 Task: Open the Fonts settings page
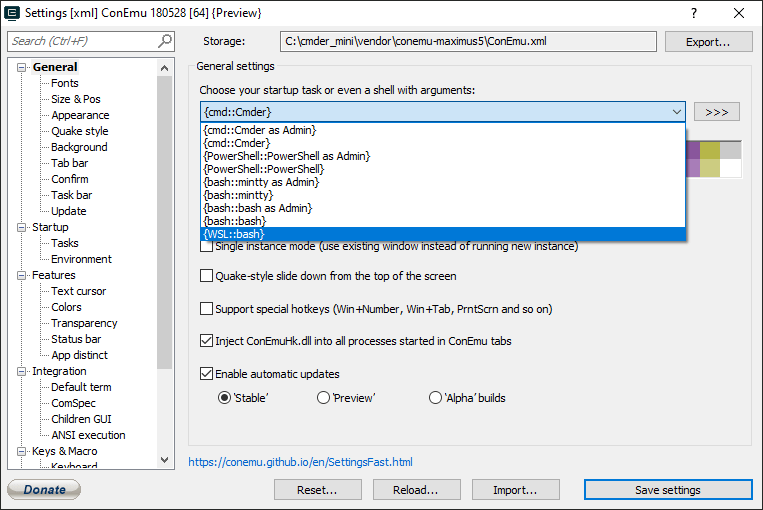point(65,83)
